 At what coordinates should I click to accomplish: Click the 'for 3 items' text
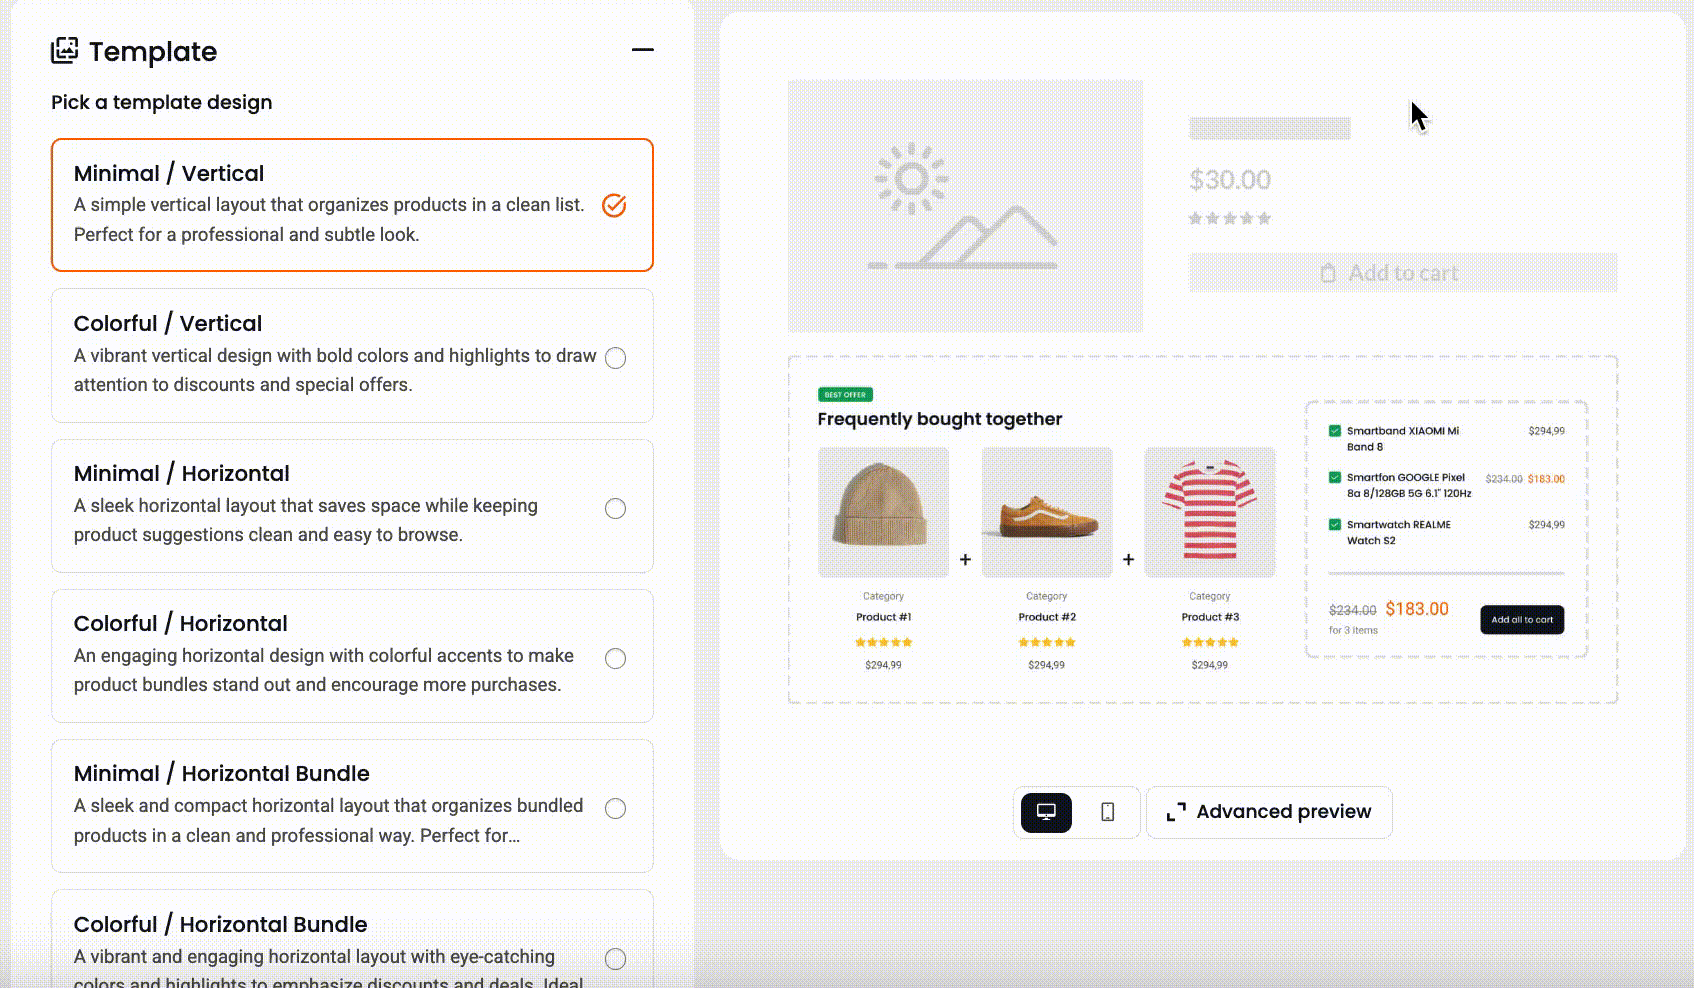(x=1353, y=630)
